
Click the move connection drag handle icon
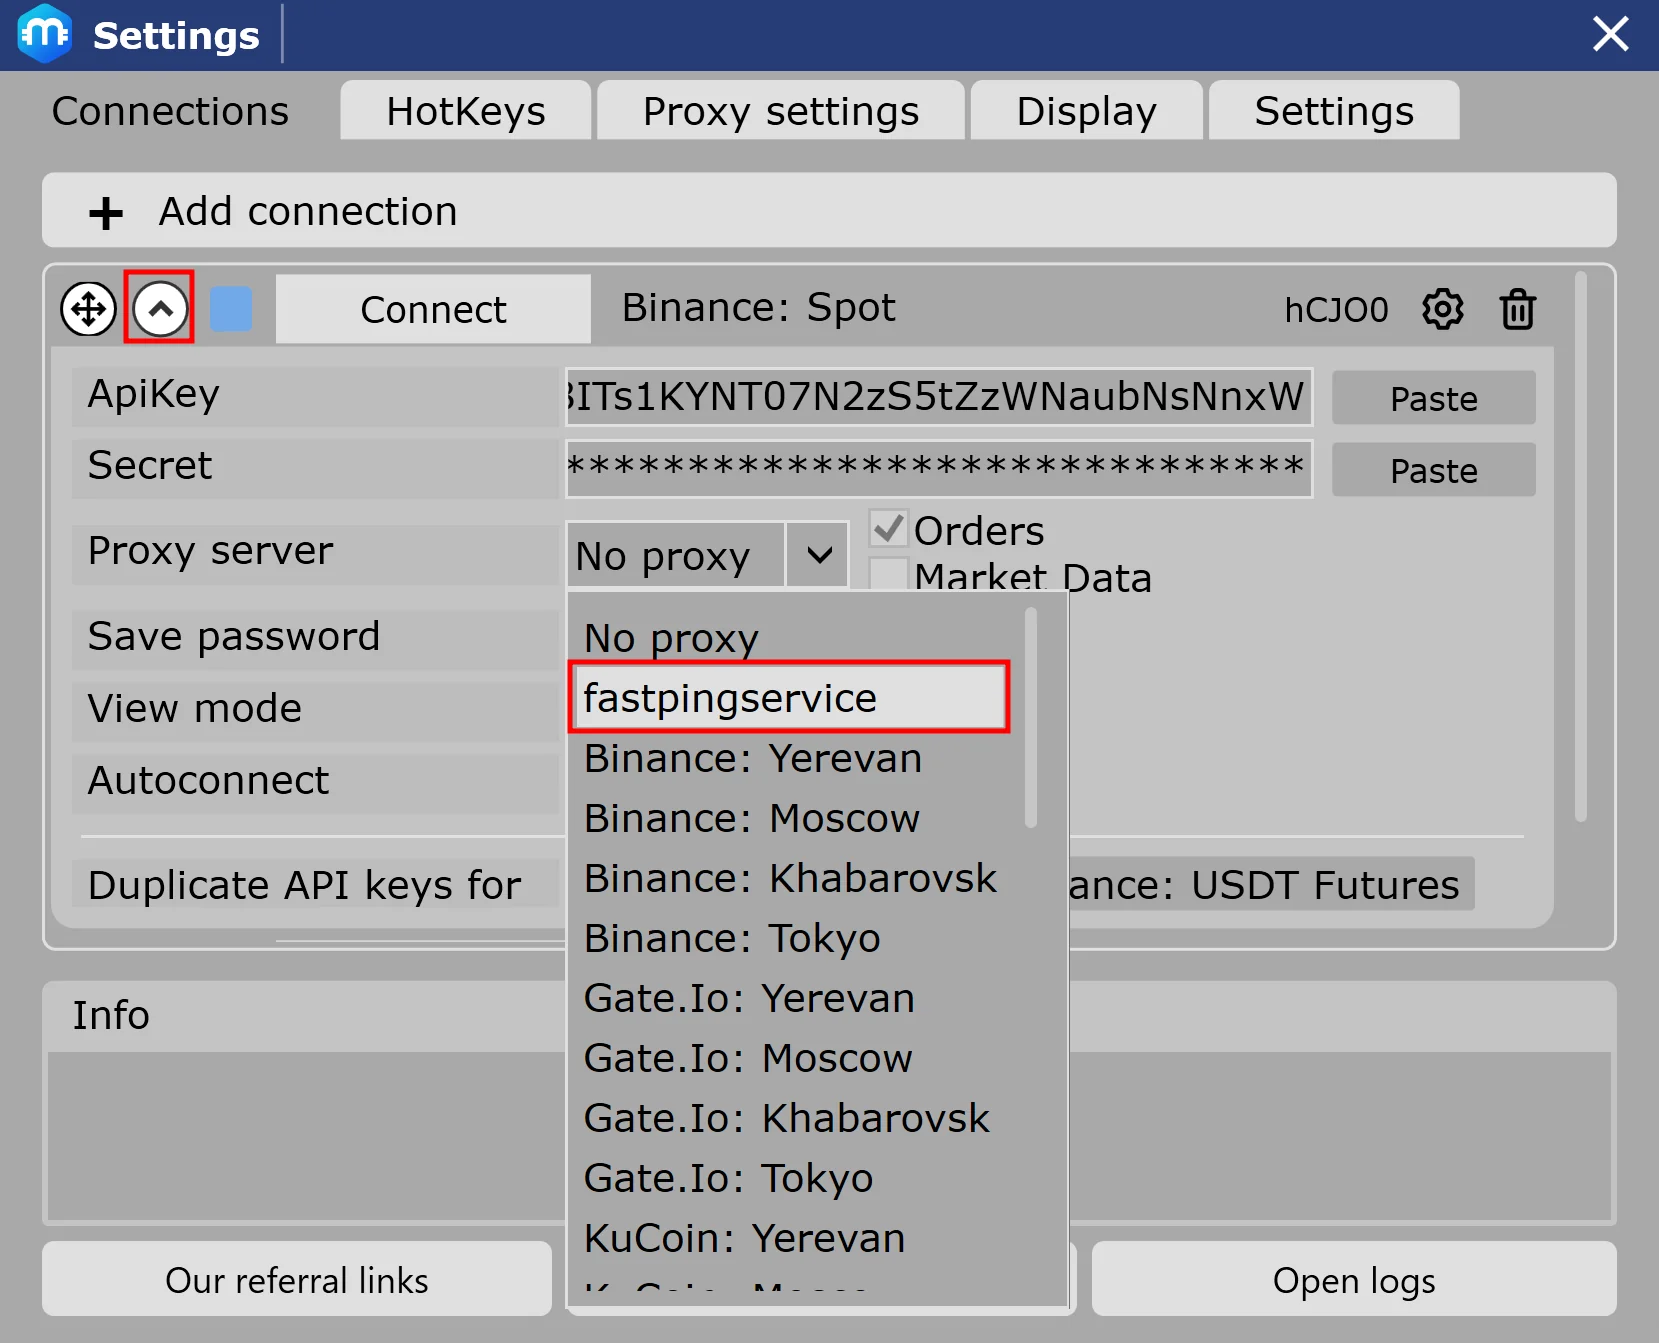[x=88, y=309]
